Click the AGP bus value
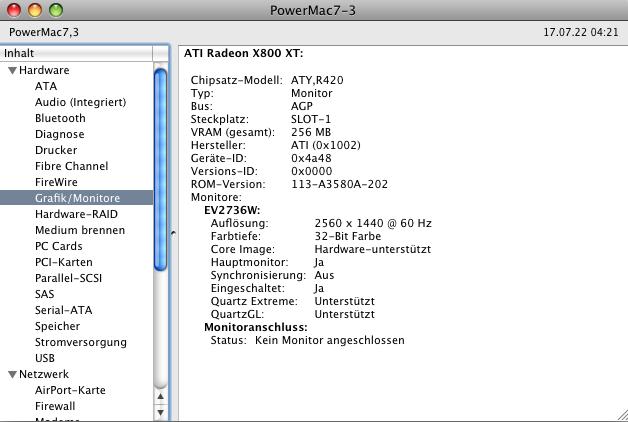The width and height of the screenshot is (628, 422). (x=302, y=106)
